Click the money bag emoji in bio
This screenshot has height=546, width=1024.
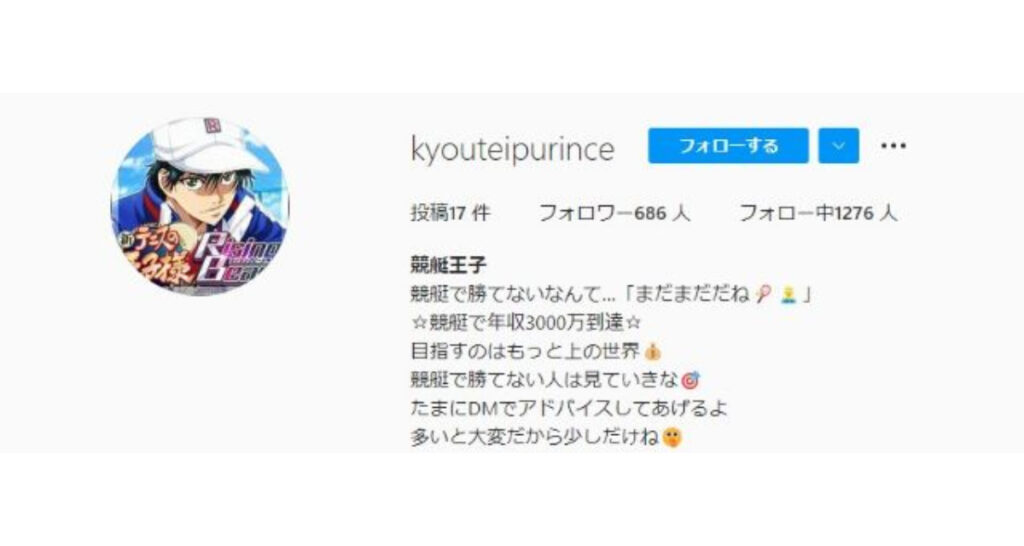coord(652,352)
